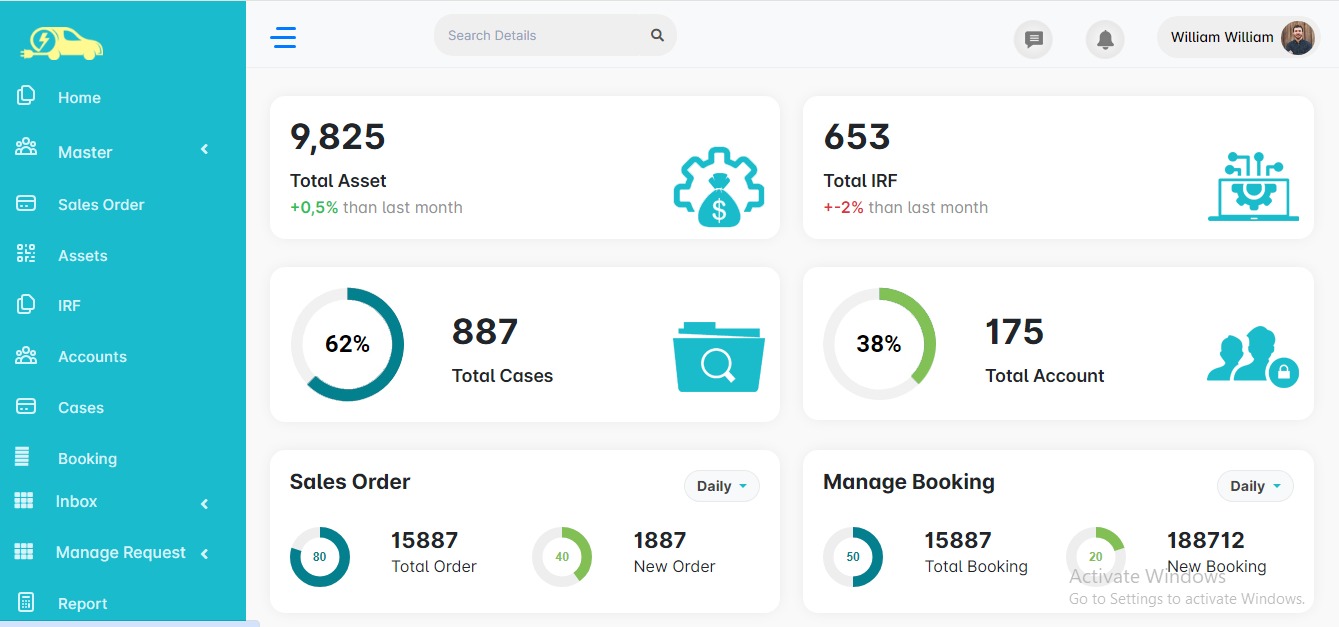Click the Total Account locked users icon
Image resolution: width=1339 pixels, height=627 pixels.
(x=1252, y=357)
